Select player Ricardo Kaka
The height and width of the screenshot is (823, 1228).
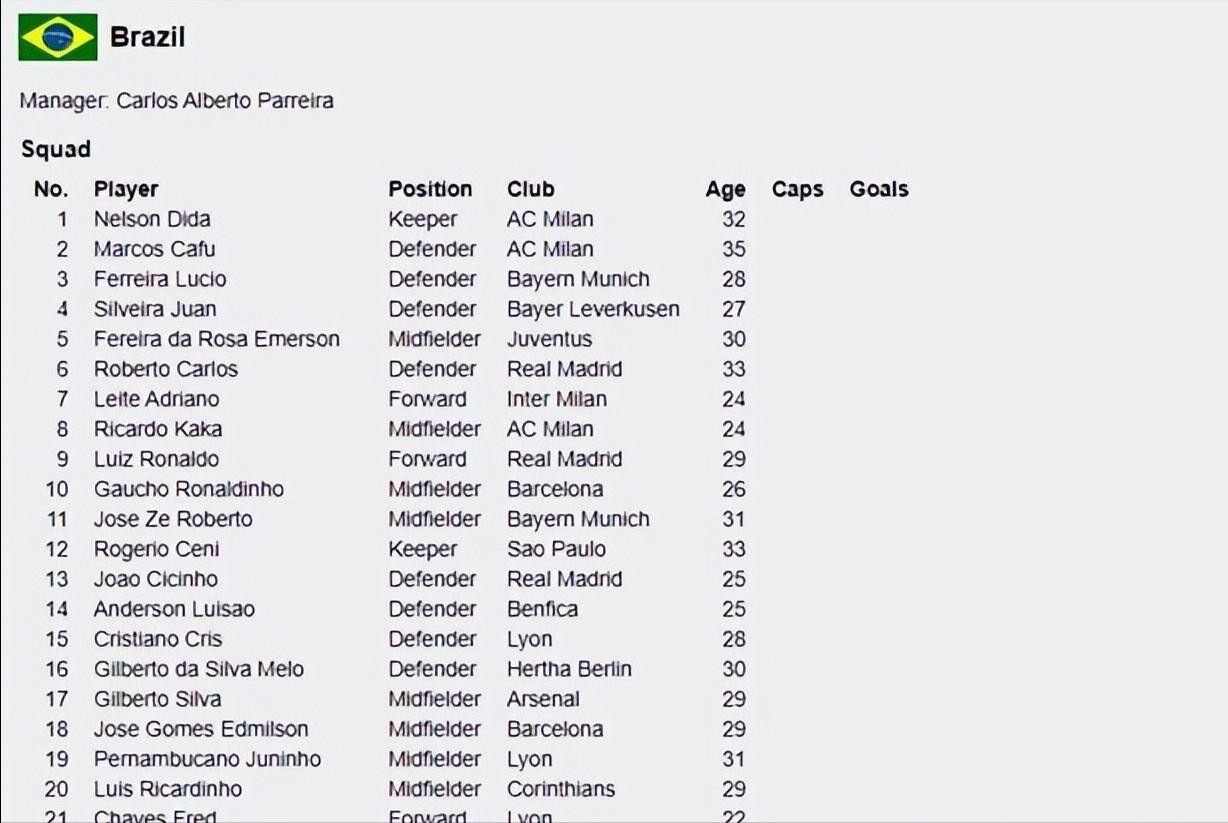[158, 429]
